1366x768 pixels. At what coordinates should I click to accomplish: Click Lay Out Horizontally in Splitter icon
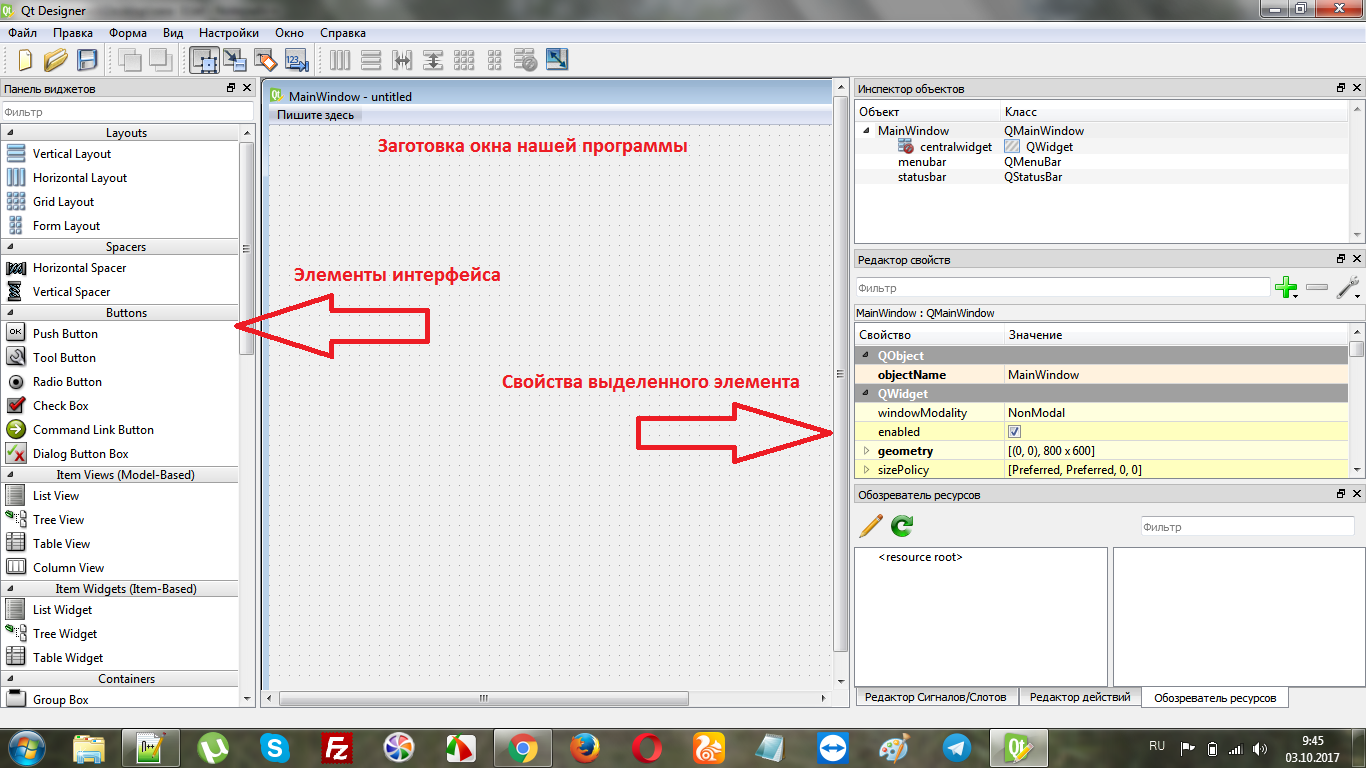(x=402, y=60)
